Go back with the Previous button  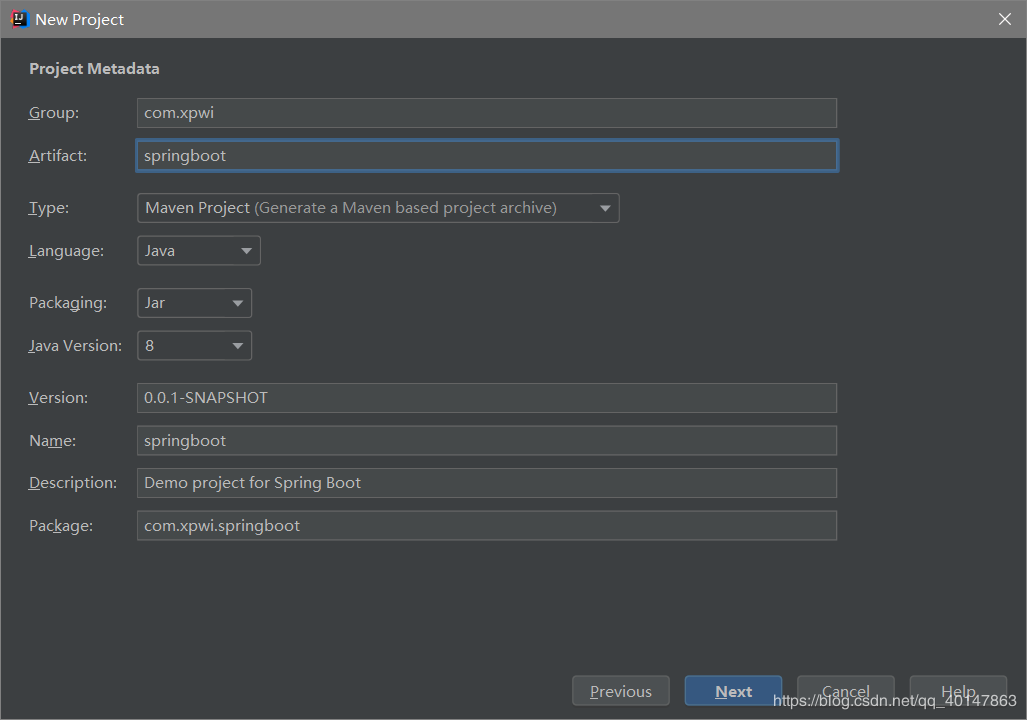click(x=620, y=691)
